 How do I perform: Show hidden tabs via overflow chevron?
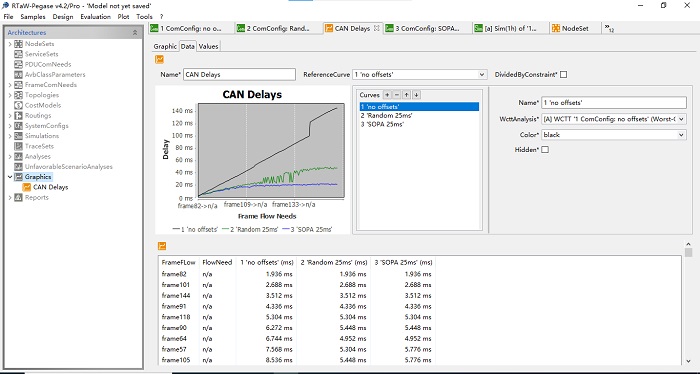click(609, 28)
